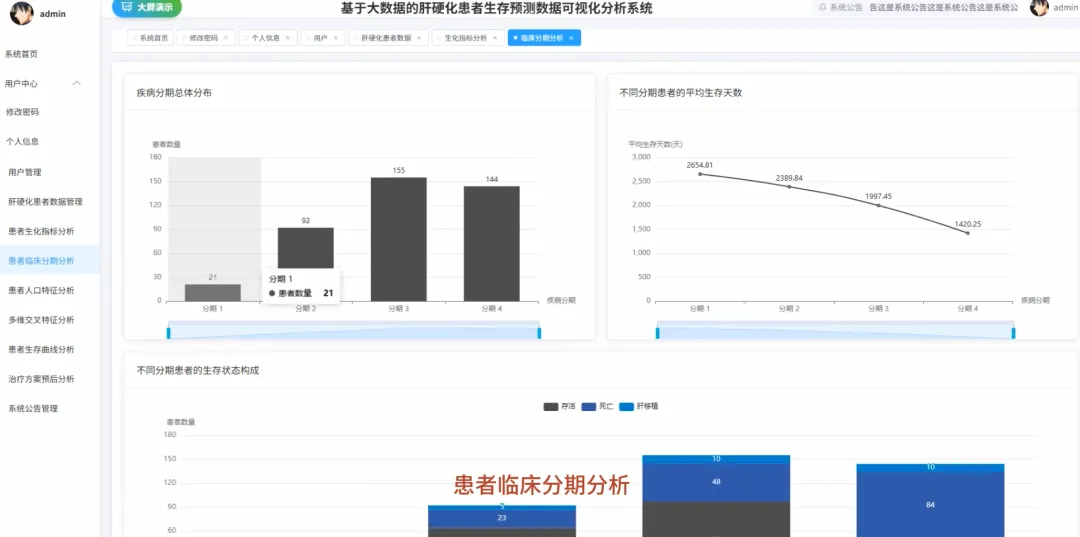Toggle the 肝移植 legend item
Screen dimensions: 1080x537
tap(638, 406)
